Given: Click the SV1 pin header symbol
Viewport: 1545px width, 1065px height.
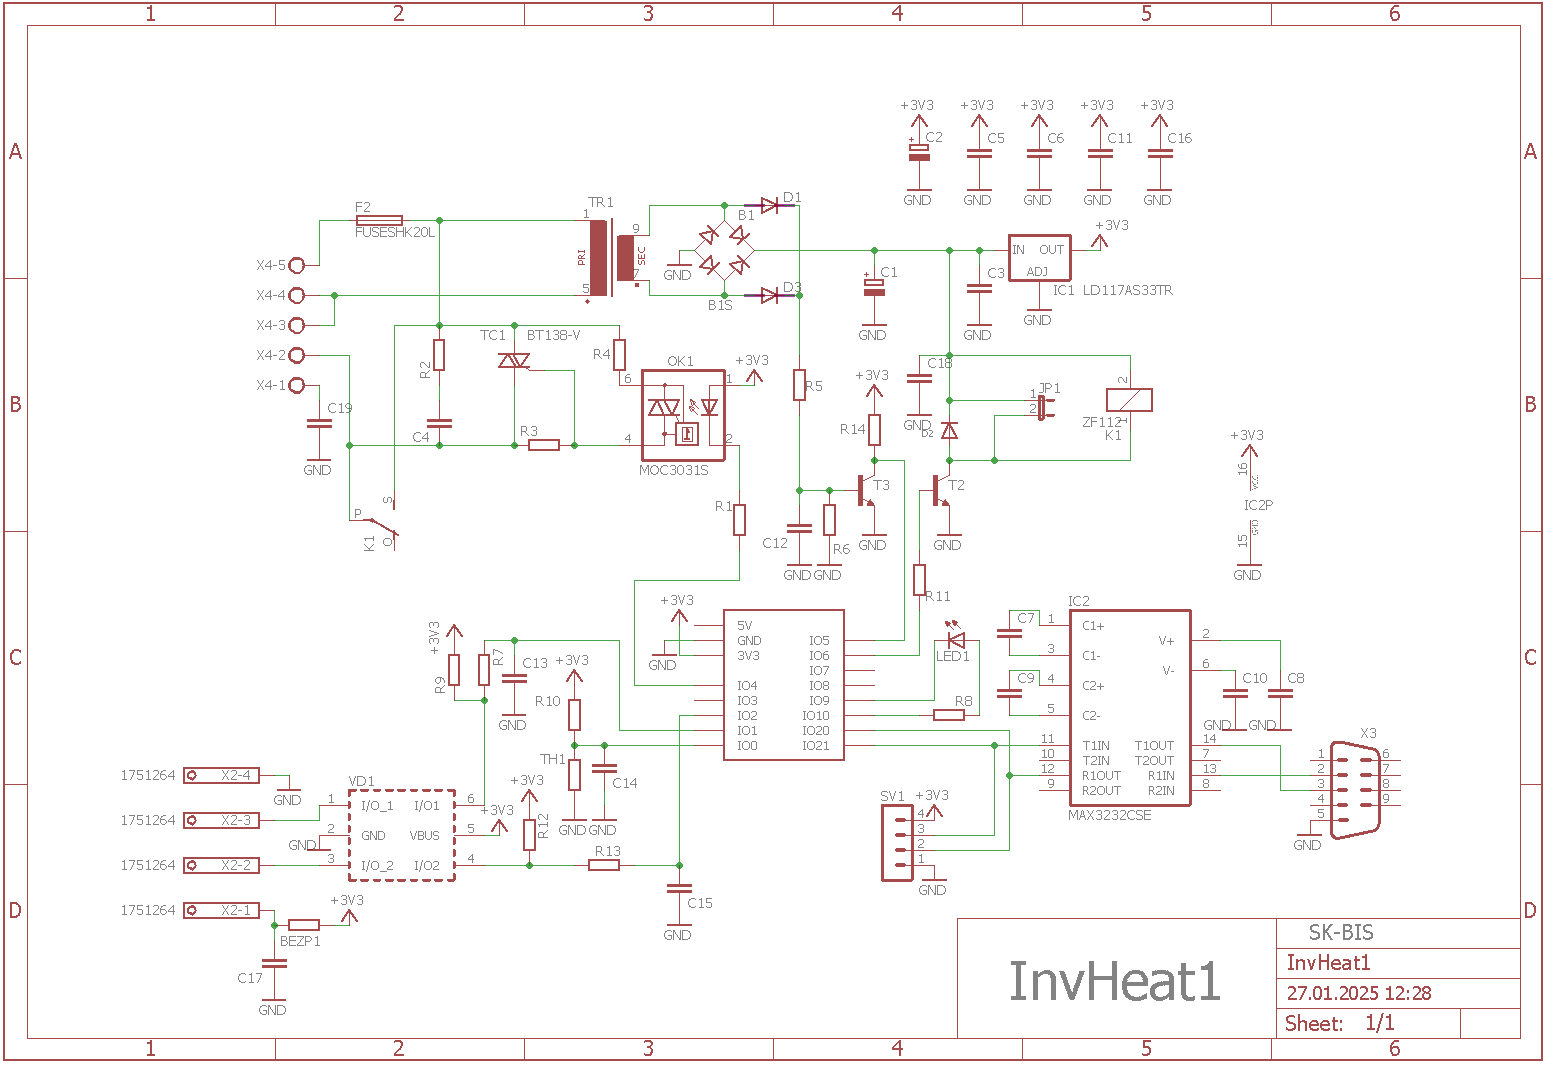Looking at the screenshot, I should pyautogui.click(x=897, y=843).
